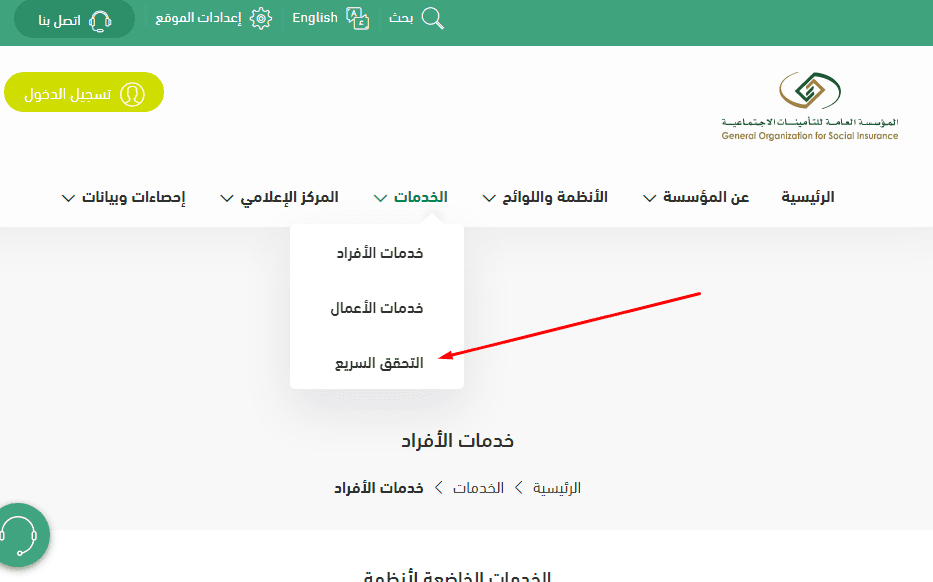Viewport: 933px width, 582px height.
Task: Open عن المؤسسة menu
Action: (x=706, y=197)
